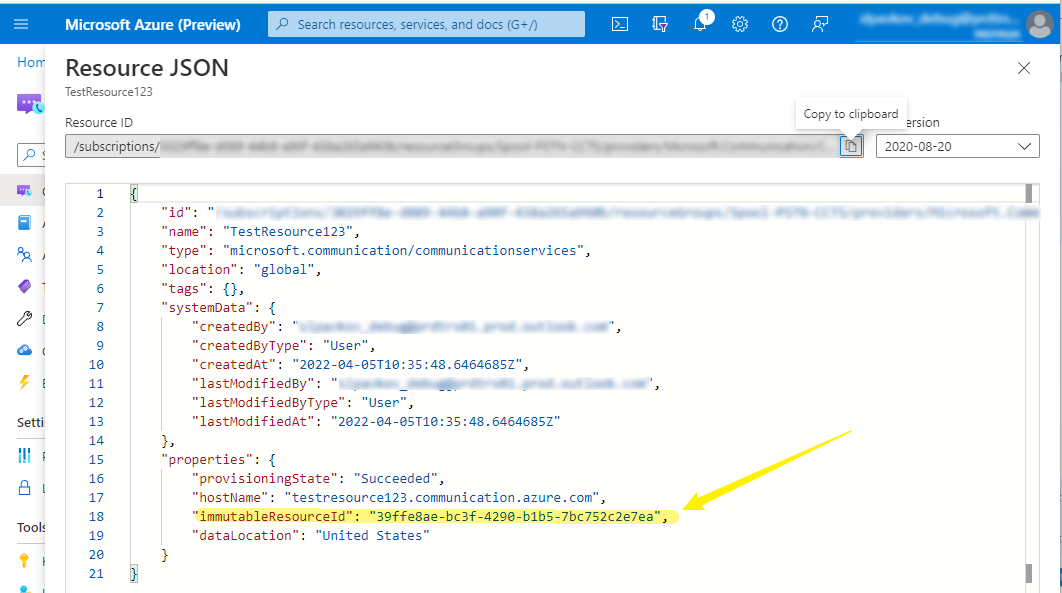Open Keys icon under the Tools section
The width and height of the screenshot is (1062, 593).
coord(25,560)
